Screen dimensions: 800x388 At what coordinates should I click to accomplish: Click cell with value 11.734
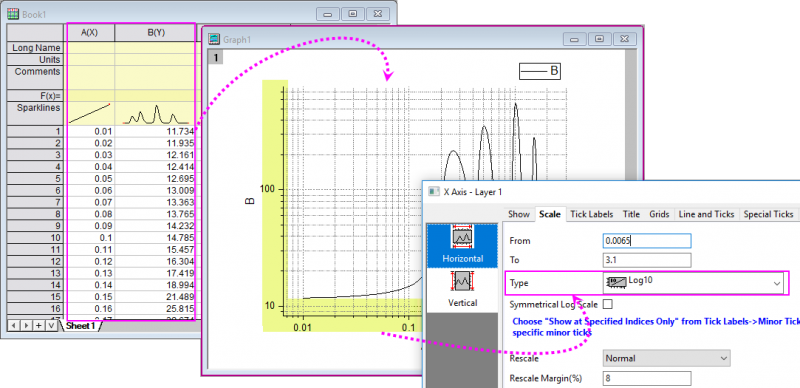[x=155, y=131]
